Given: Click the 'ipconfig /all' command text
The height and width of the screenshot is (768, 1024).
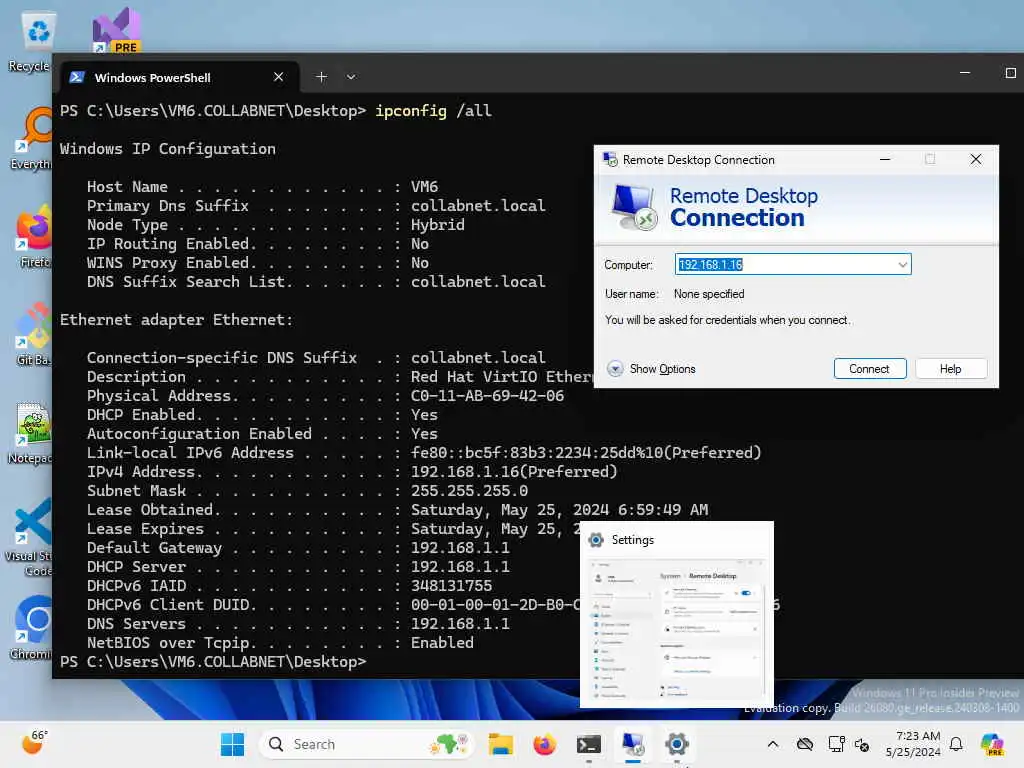Looking at the screenshot, I should pos(433,110).
